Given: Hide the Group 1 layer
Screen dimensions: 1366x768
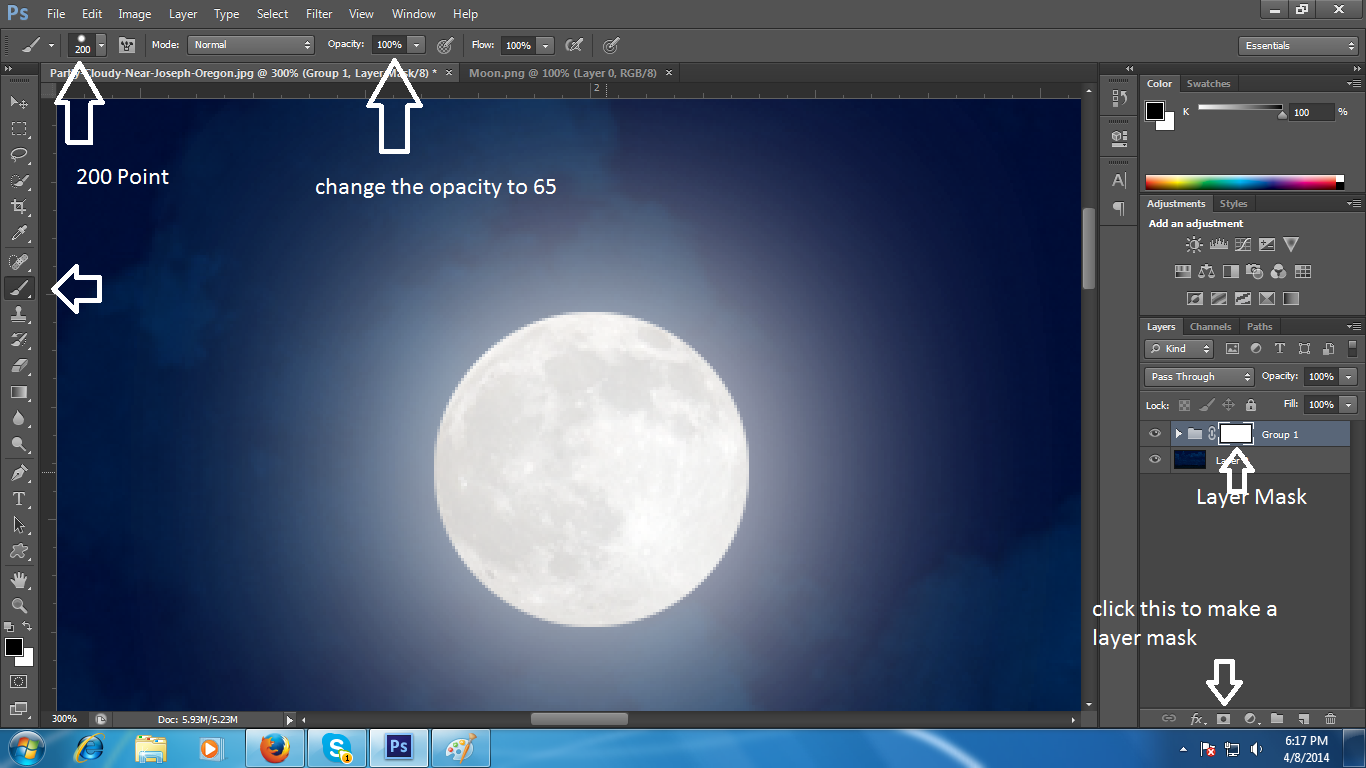Looking at the screenshot, I should [1155, 433].
